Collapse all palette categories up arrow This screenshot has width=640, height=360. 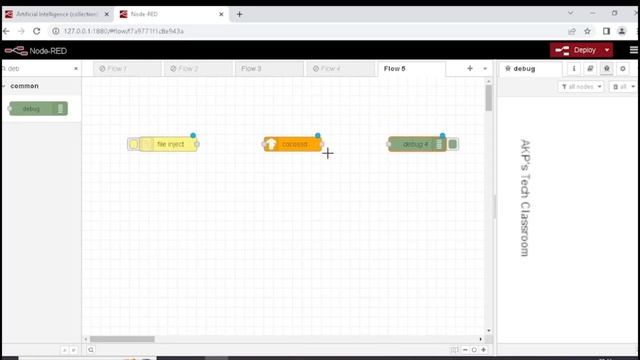pyautogui.click(x=64, y=350)
